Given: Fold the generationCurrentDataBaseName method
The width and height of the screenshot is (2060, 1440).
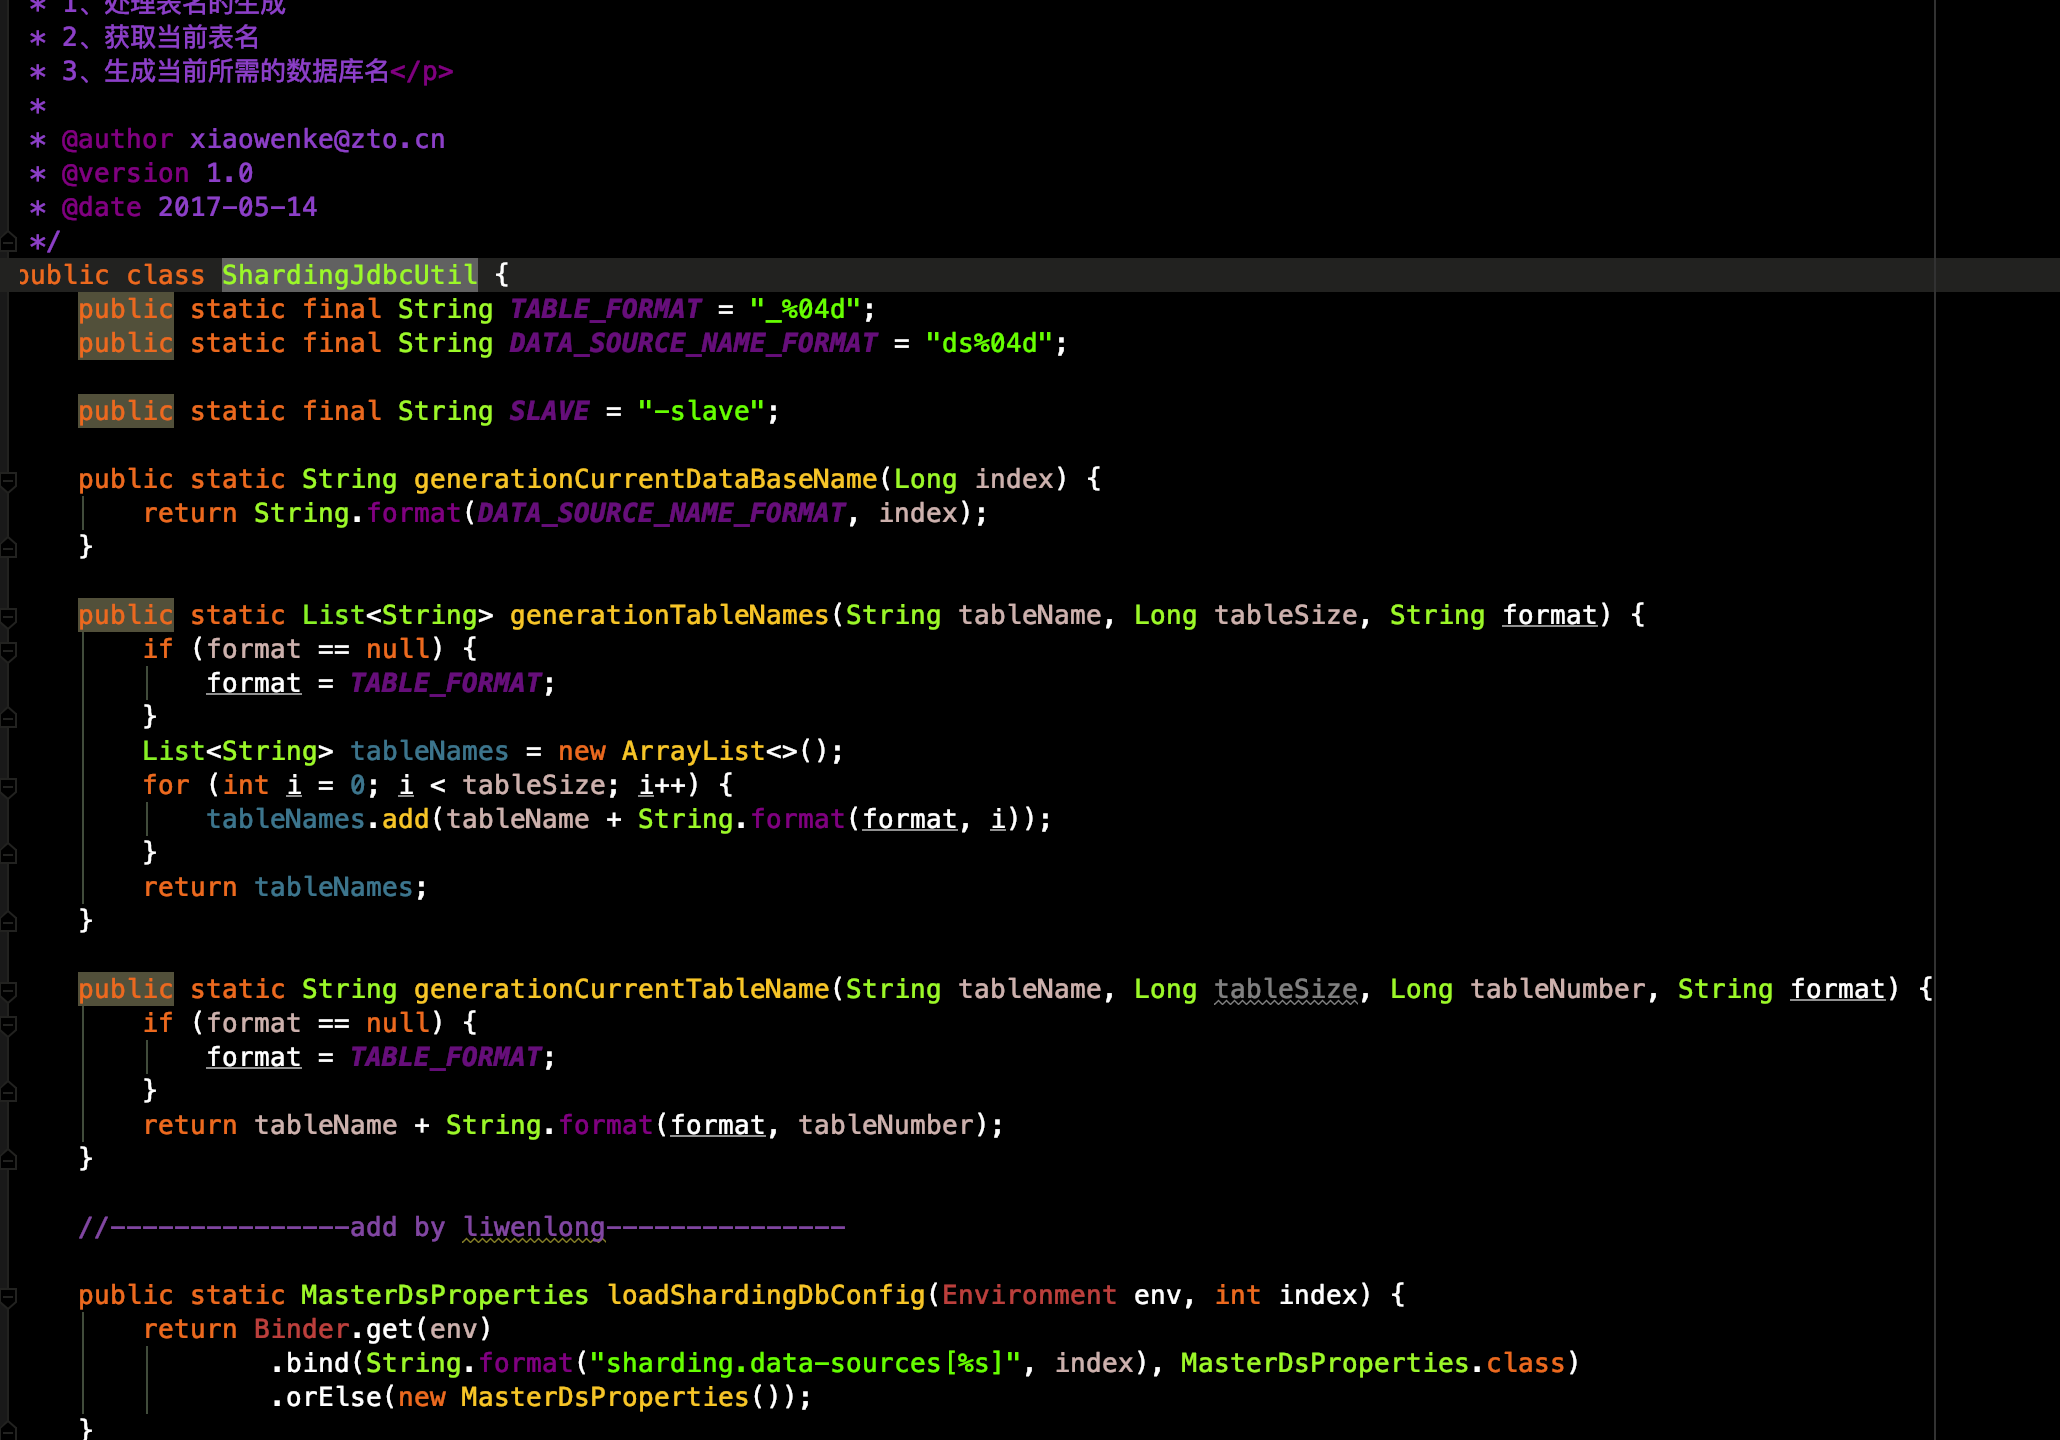Looking at the screenshot, I should click(8, 481).
